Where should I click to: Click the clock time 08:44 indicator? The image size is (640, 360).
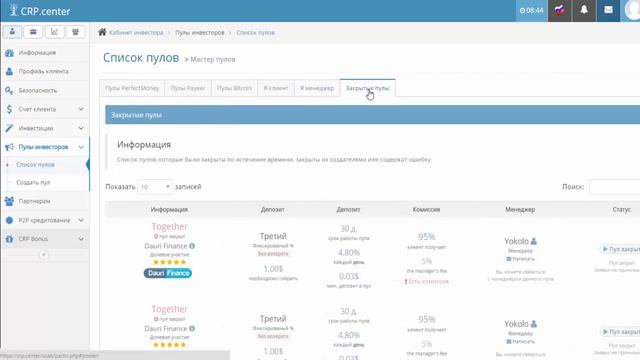(531, 10)
